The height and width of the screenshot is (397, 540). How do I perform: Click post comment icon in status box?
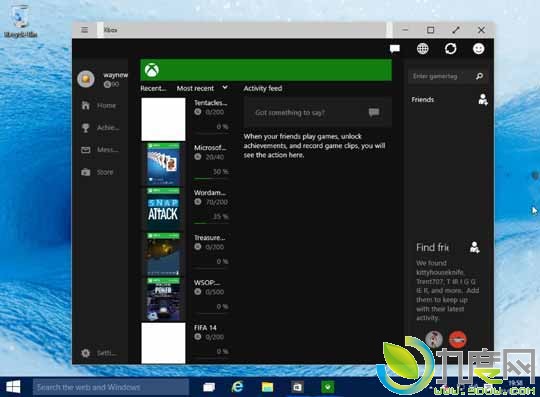pyautogui.click(x=374, y=112)
